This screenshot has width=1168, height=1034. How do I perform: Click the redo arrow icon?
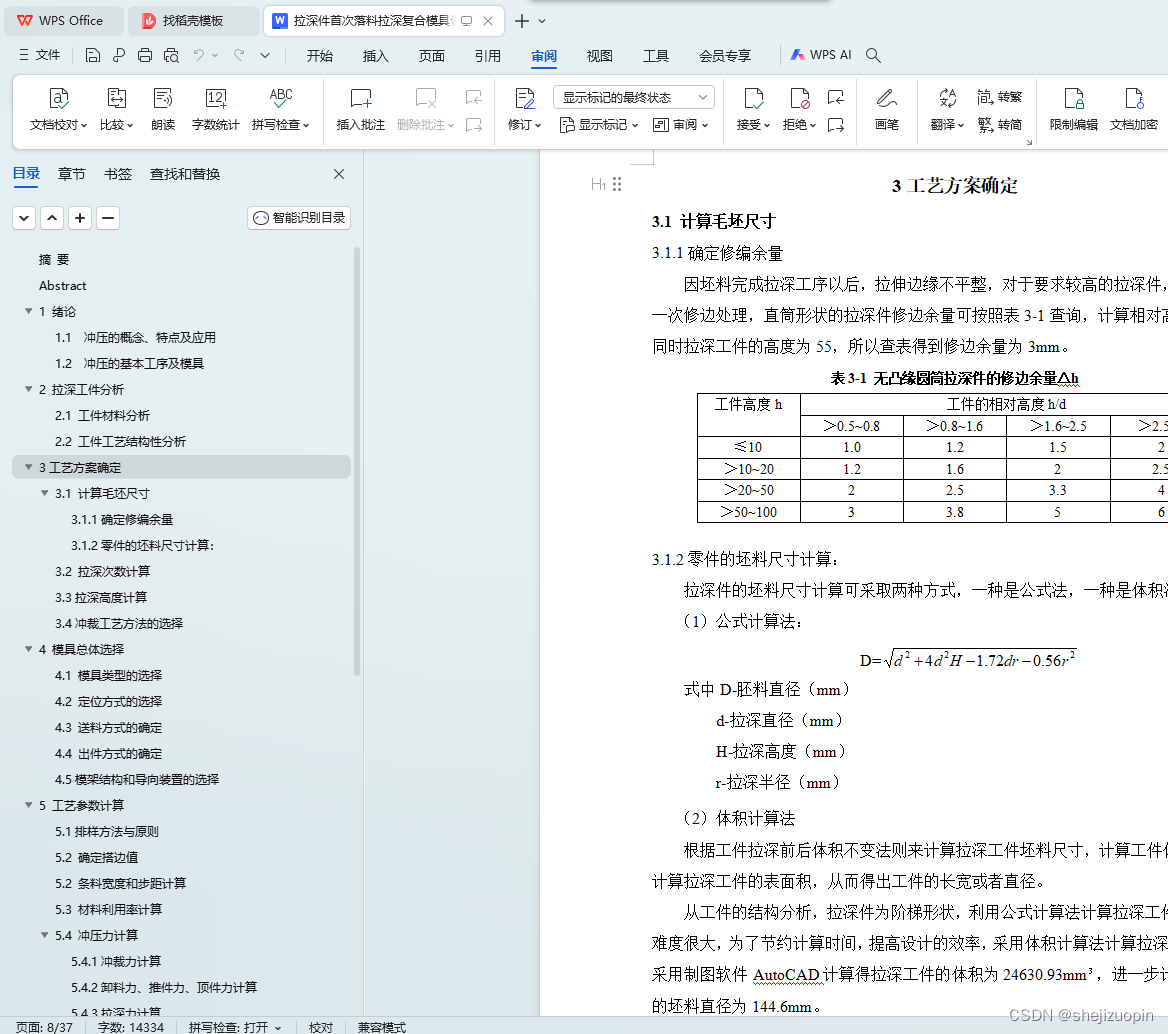tap(239, 55)
